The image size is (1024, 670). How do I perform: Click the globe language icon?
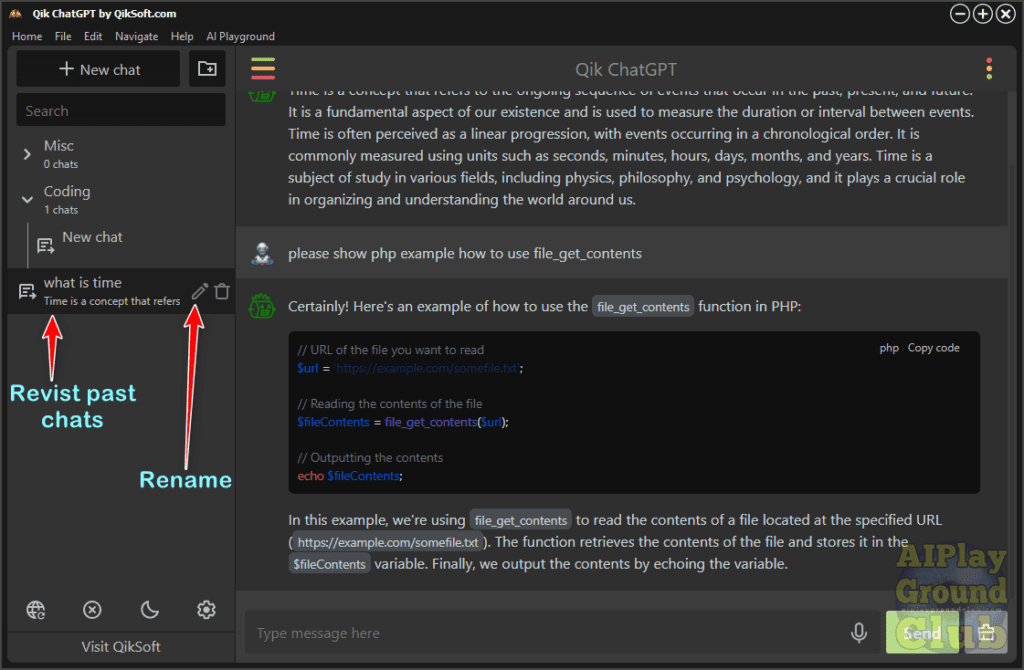point(36,609)
